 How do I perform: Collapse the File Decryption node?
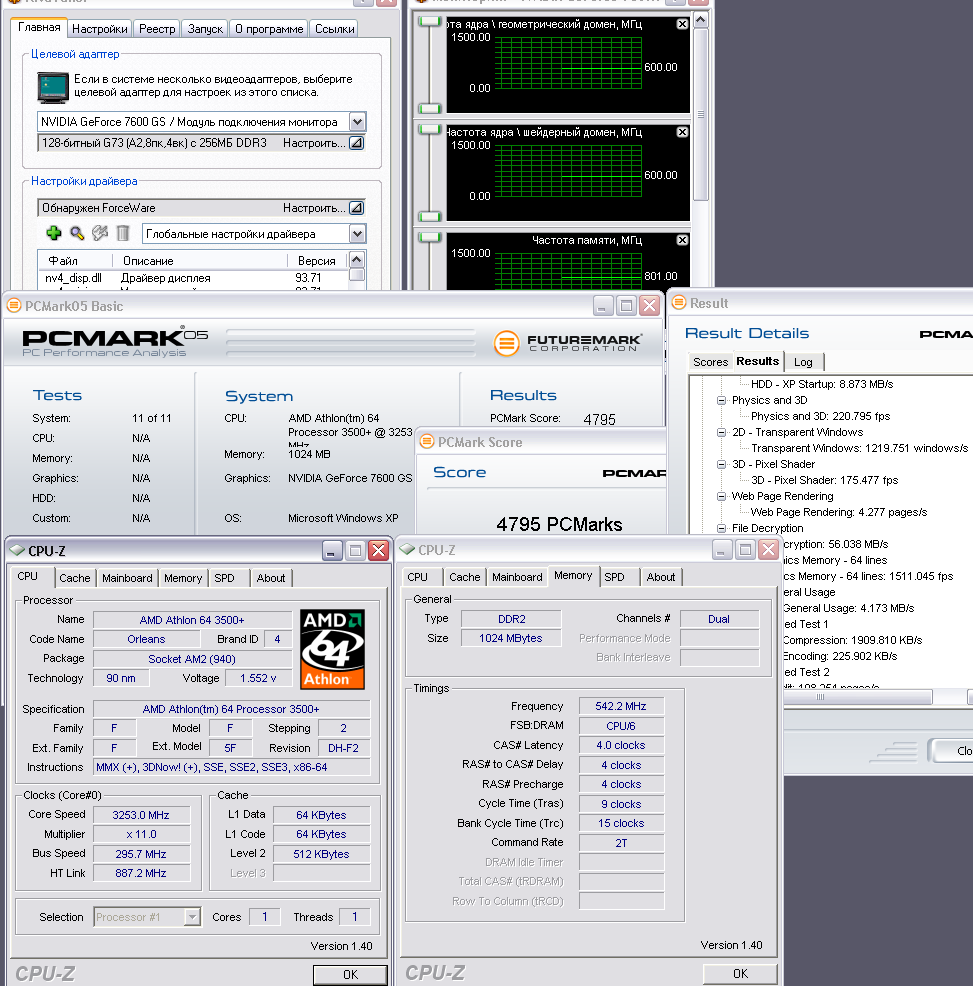[x=721, y=528]
